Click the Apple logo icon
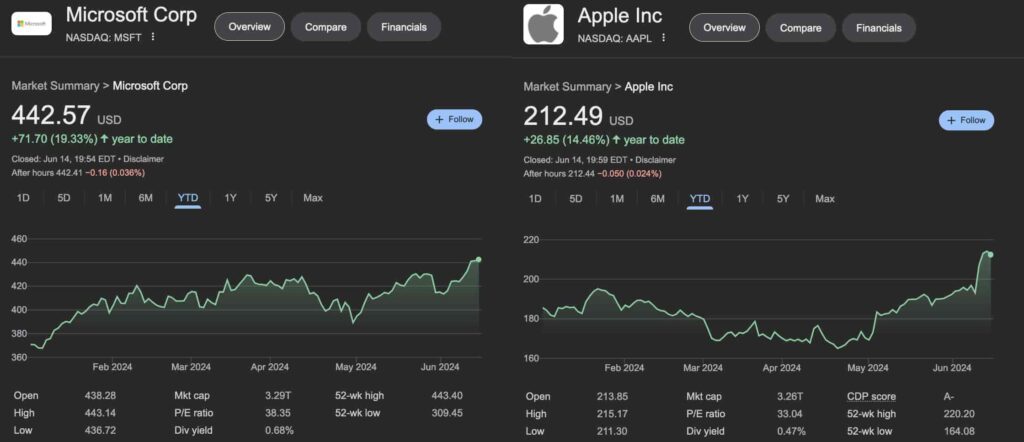This screenshot has height=442, width=1024. point(544,25)
